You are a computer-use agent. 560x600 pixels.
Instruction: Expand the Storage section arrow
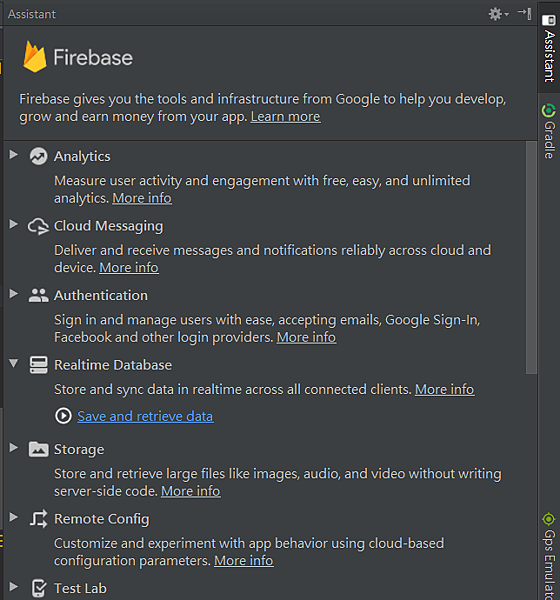click(14, 448)
